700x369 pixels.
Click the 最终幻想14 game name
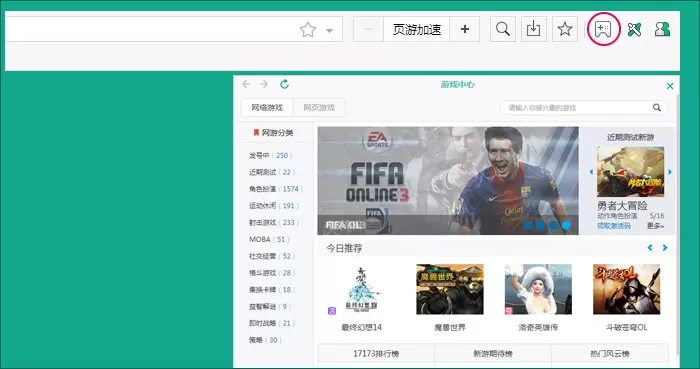[x=362, y=327]
